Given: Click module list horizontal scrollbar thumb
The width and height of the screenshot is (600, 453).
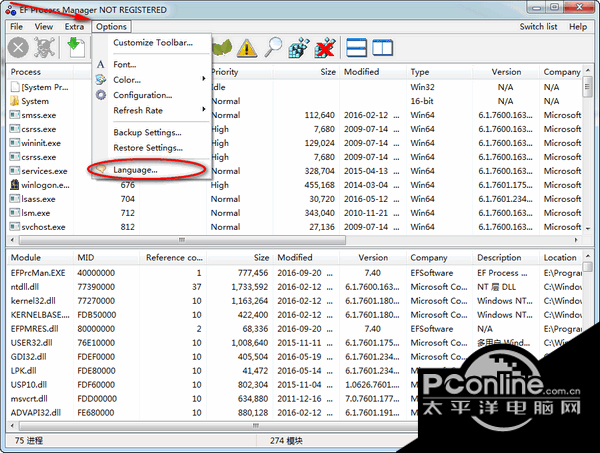Looking at the screenshot, I should click(218, 425).
